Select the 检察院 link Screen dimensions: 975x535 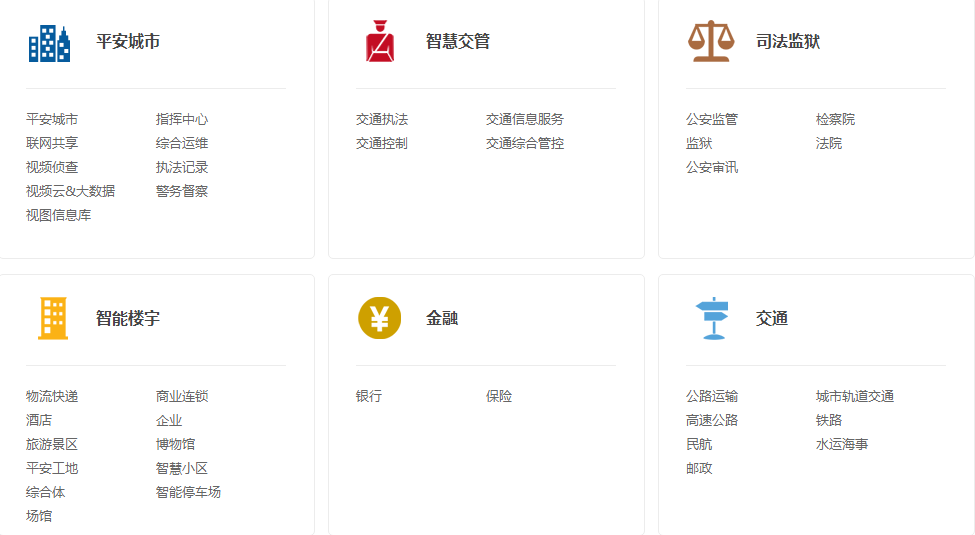pos(835,119)
